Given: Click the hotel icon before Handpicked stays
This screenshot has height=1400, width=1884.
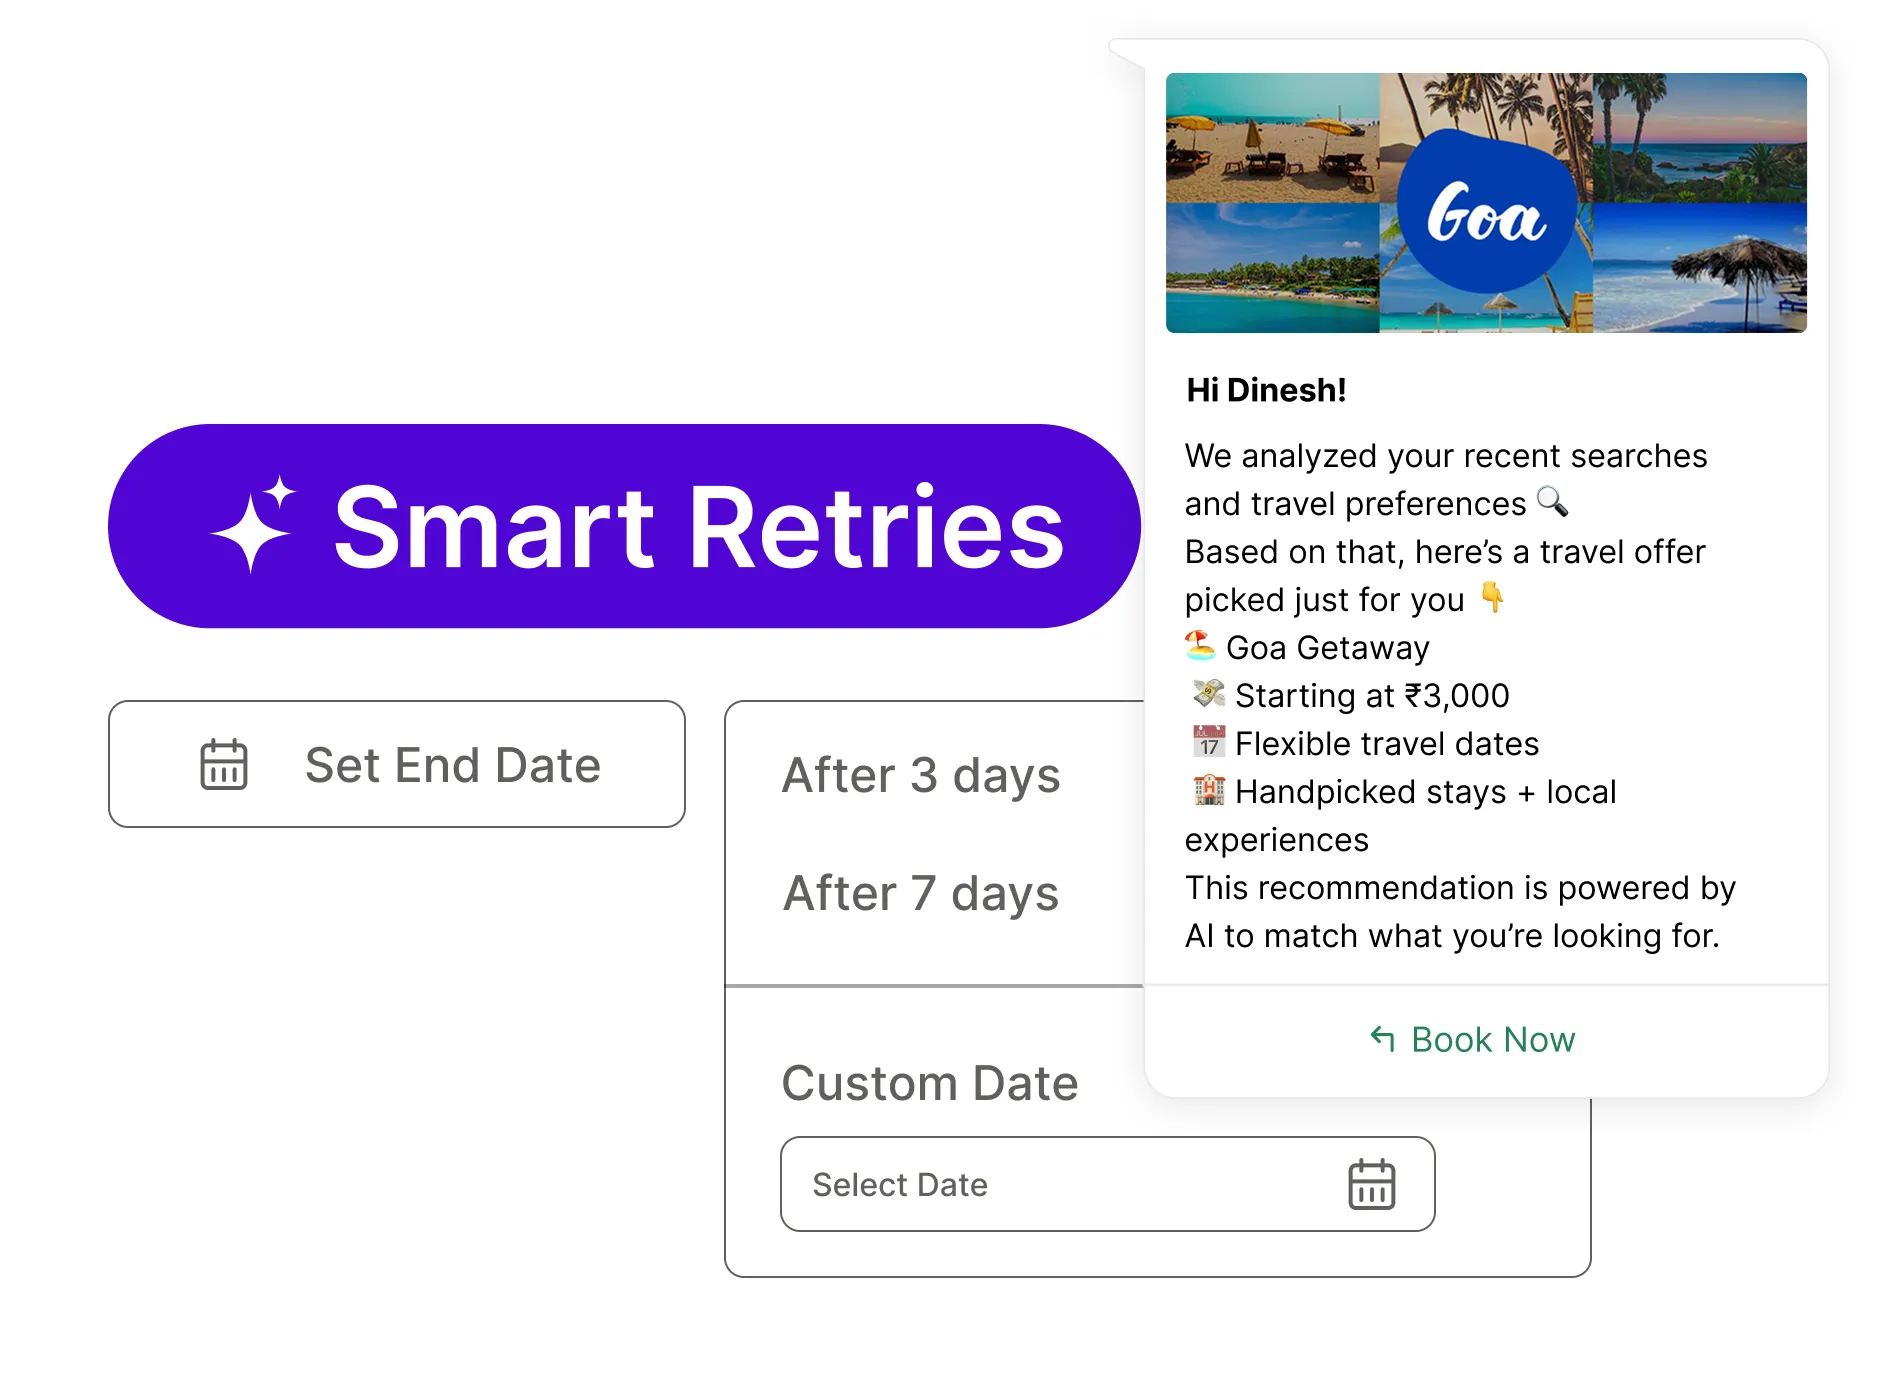Looking at the screenshot, I should click(1206, 791).
